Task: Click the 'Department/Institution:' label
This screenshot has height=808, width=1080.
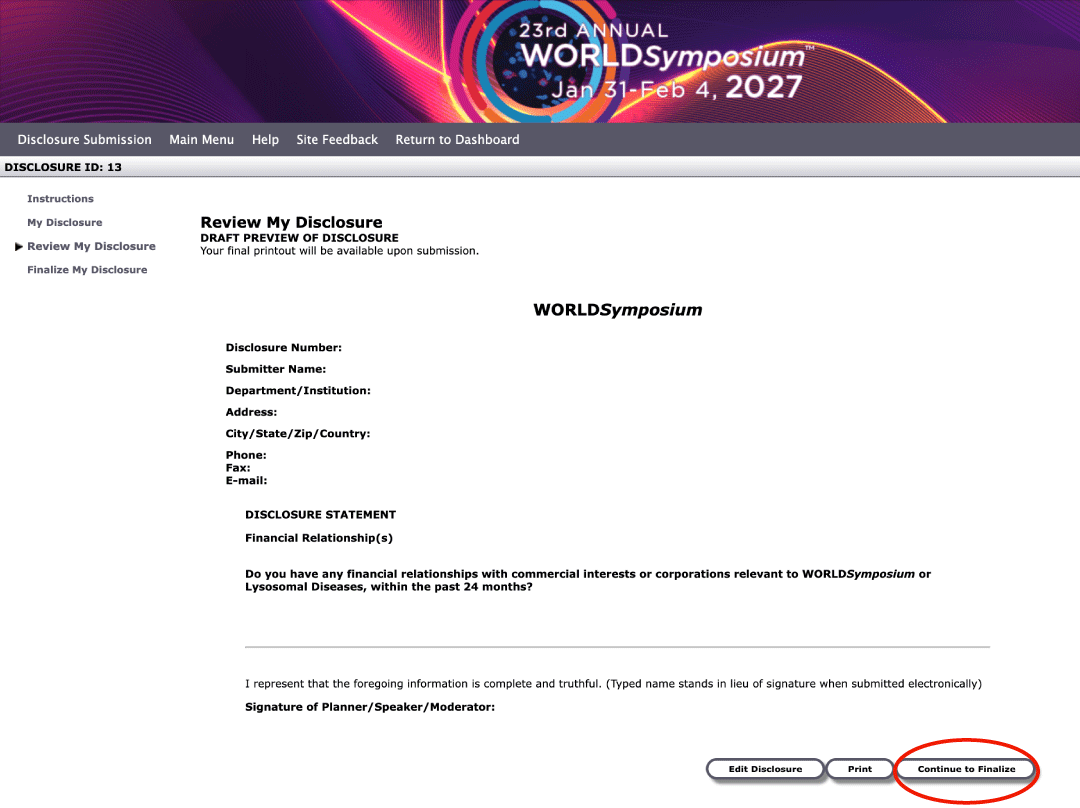Action: (298, 391)
